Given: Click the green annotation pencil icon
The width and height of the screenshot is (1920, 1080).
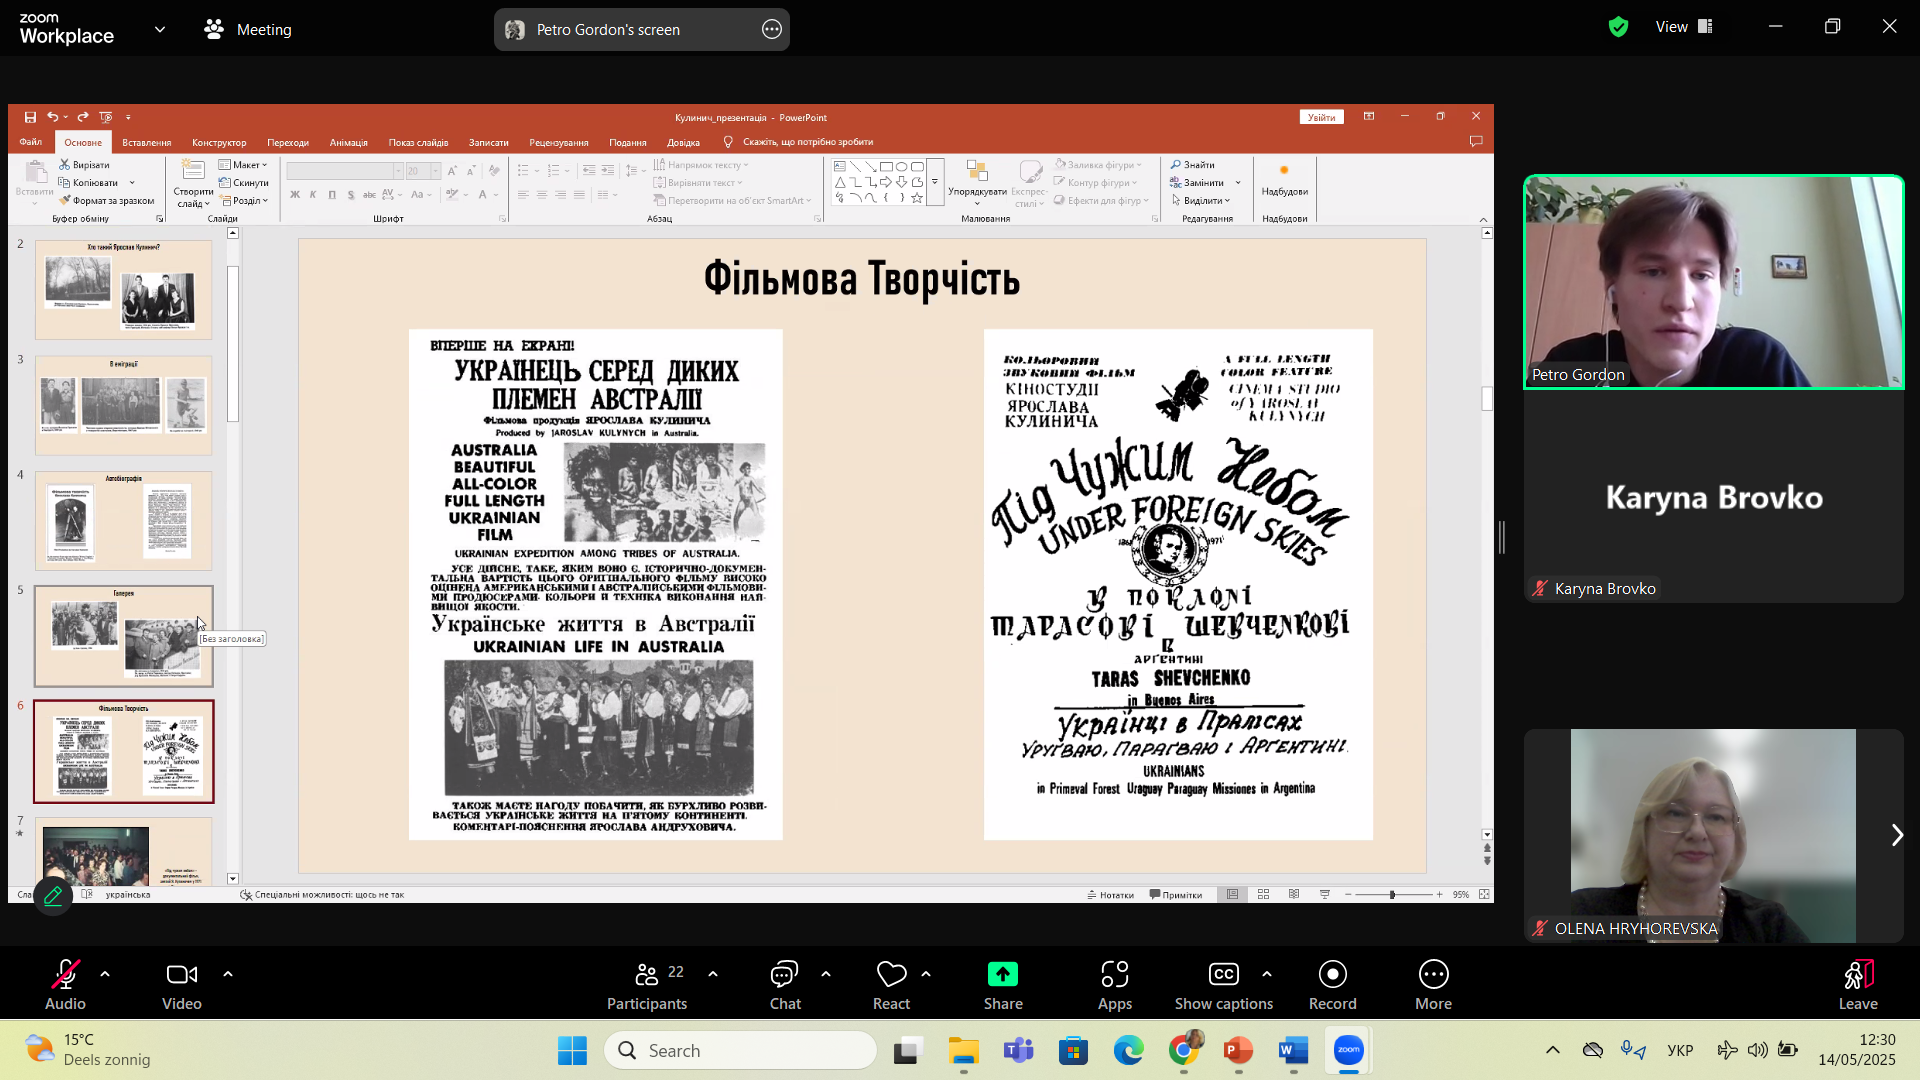Looking at the screenshot, I should click(53, 895).
